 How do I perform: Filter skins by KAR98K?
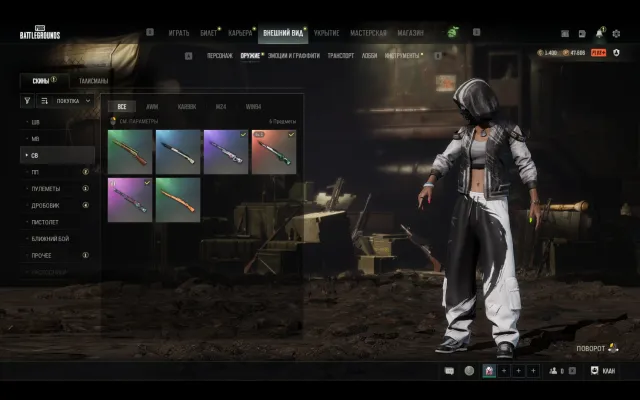[x=187, y=107]
